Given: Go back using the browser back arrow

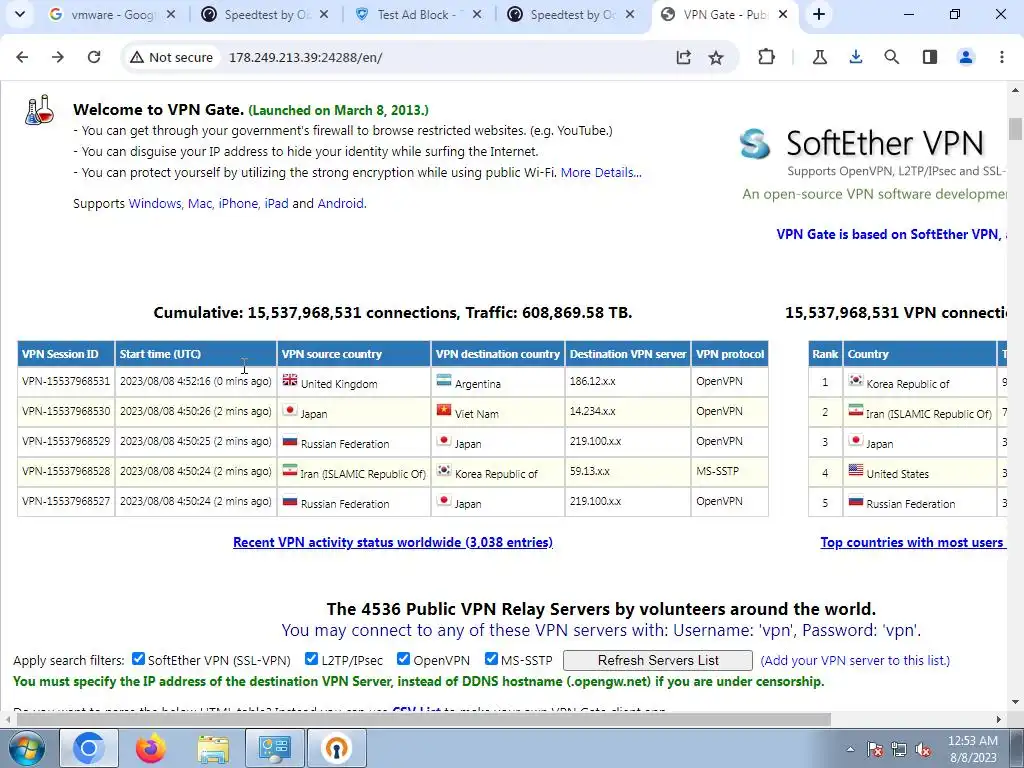Looking at the screenshot, I should click(22, 57).
